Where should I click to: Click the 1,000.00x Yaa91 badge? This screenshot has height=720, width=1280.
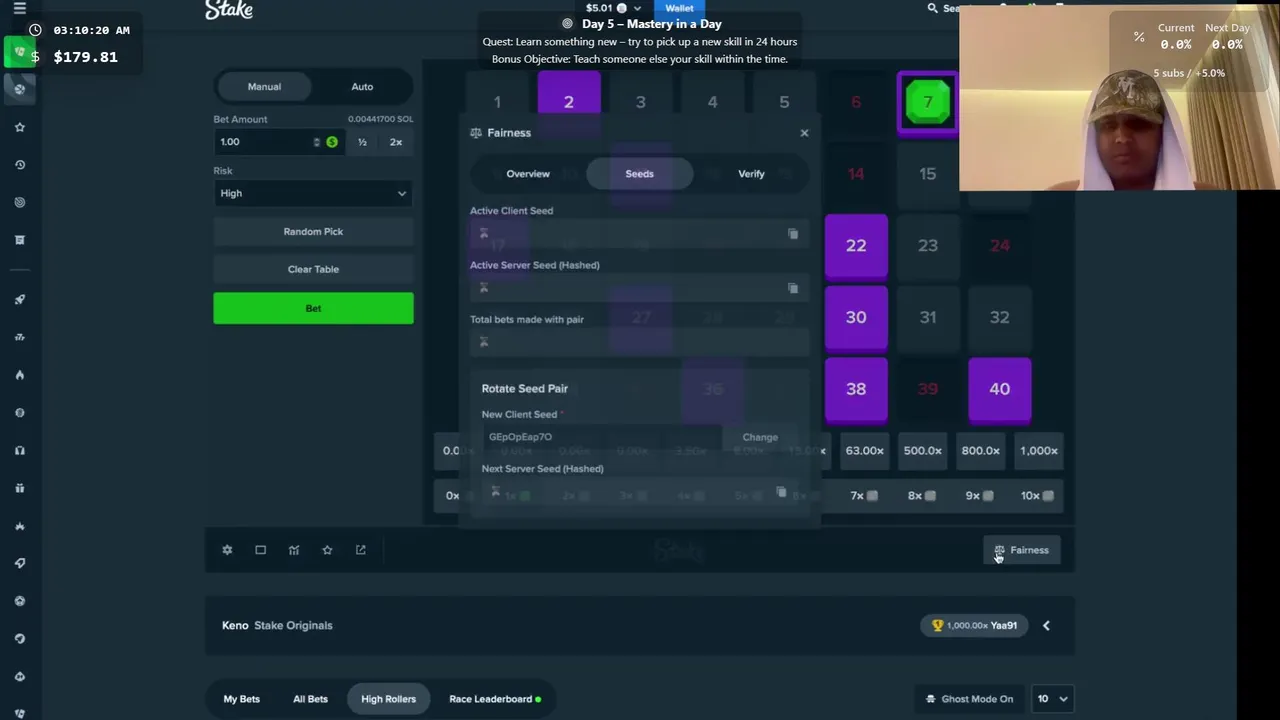974,626
